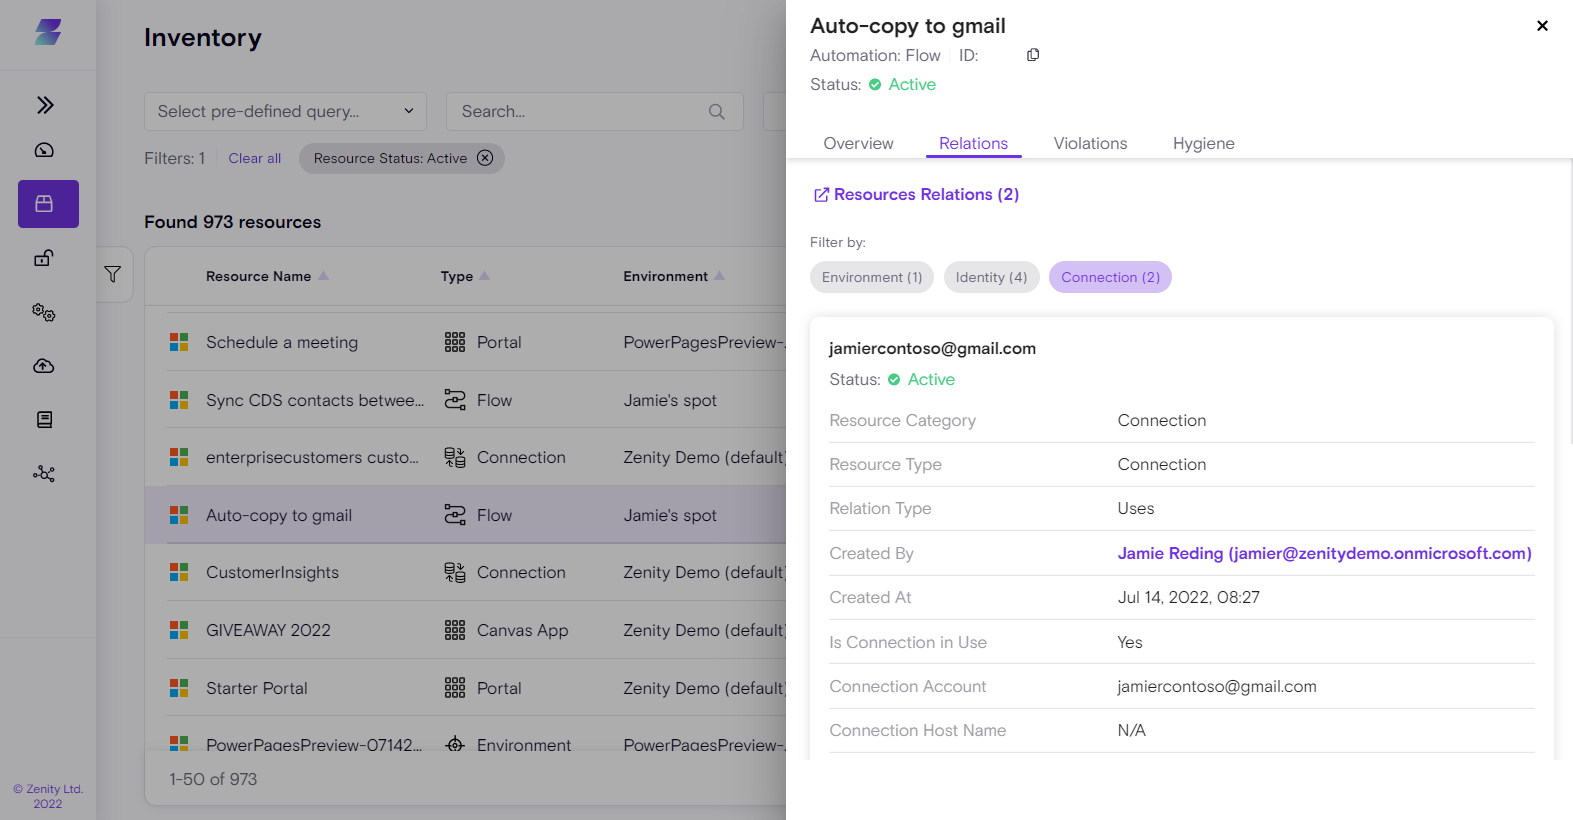Viewport: 1573px width, 820px height.
Task: Switch to the Violations tab
Action: 1090,143
